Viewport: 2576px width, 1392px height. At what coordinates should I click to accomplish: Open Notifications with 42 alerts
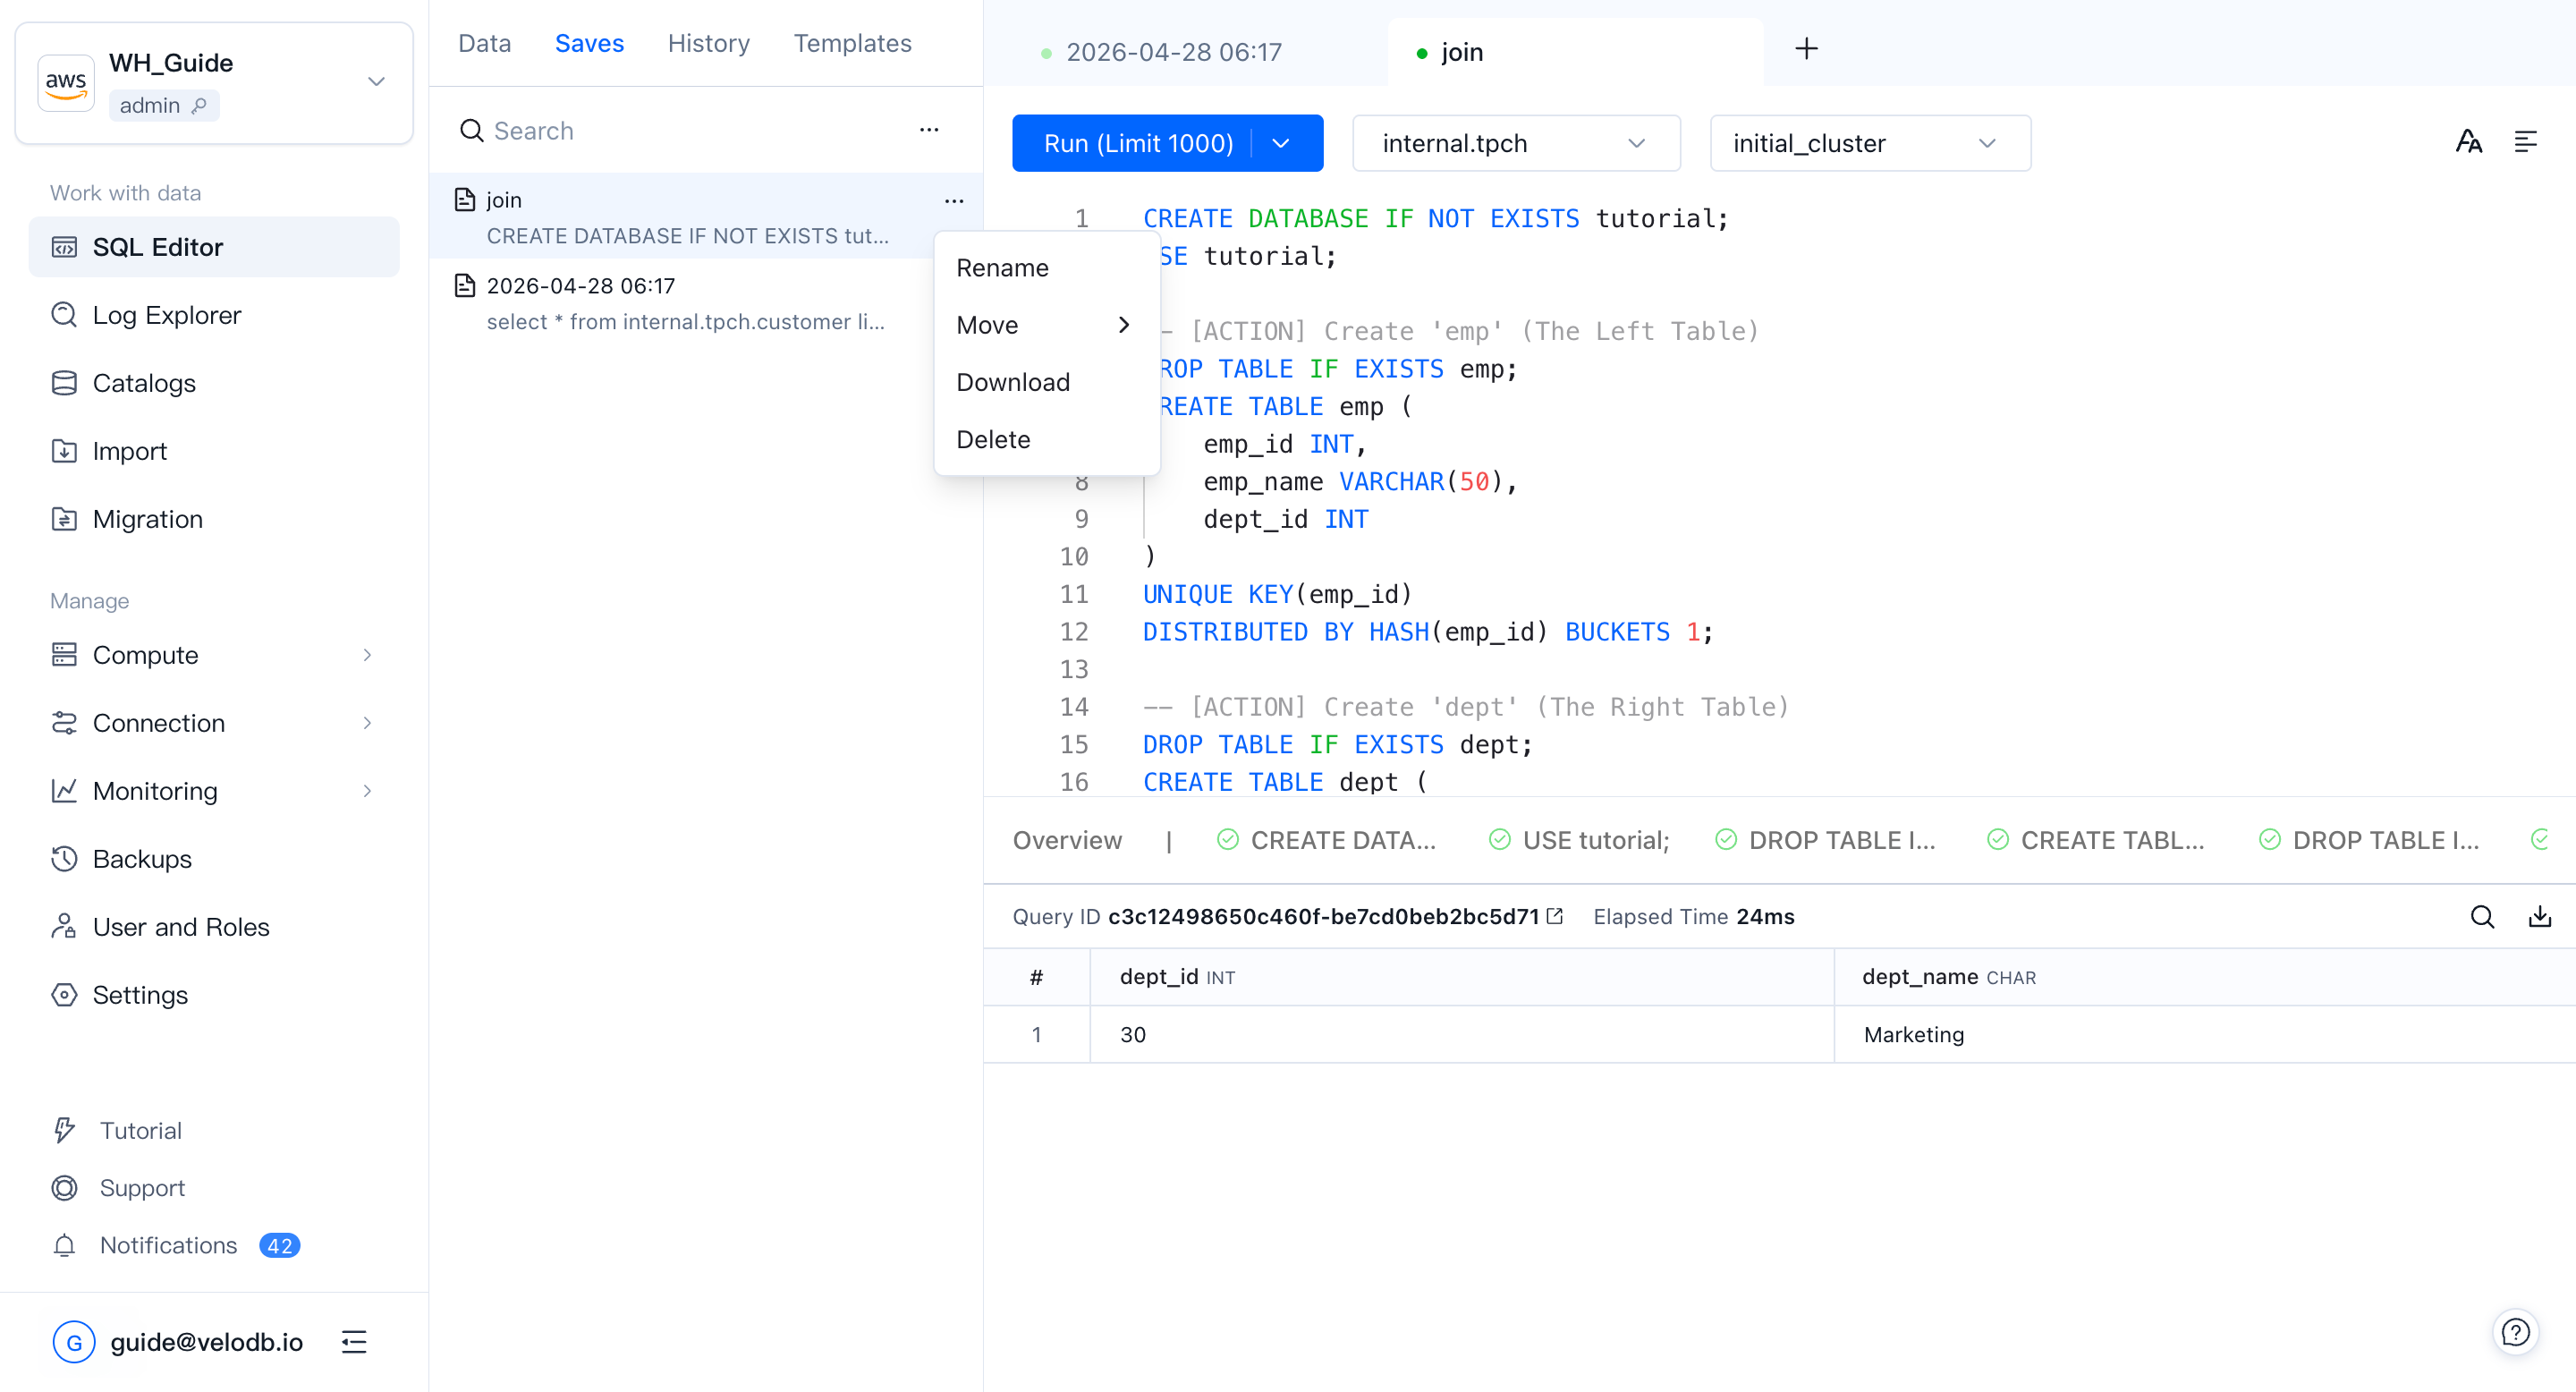coord(168,1245)
